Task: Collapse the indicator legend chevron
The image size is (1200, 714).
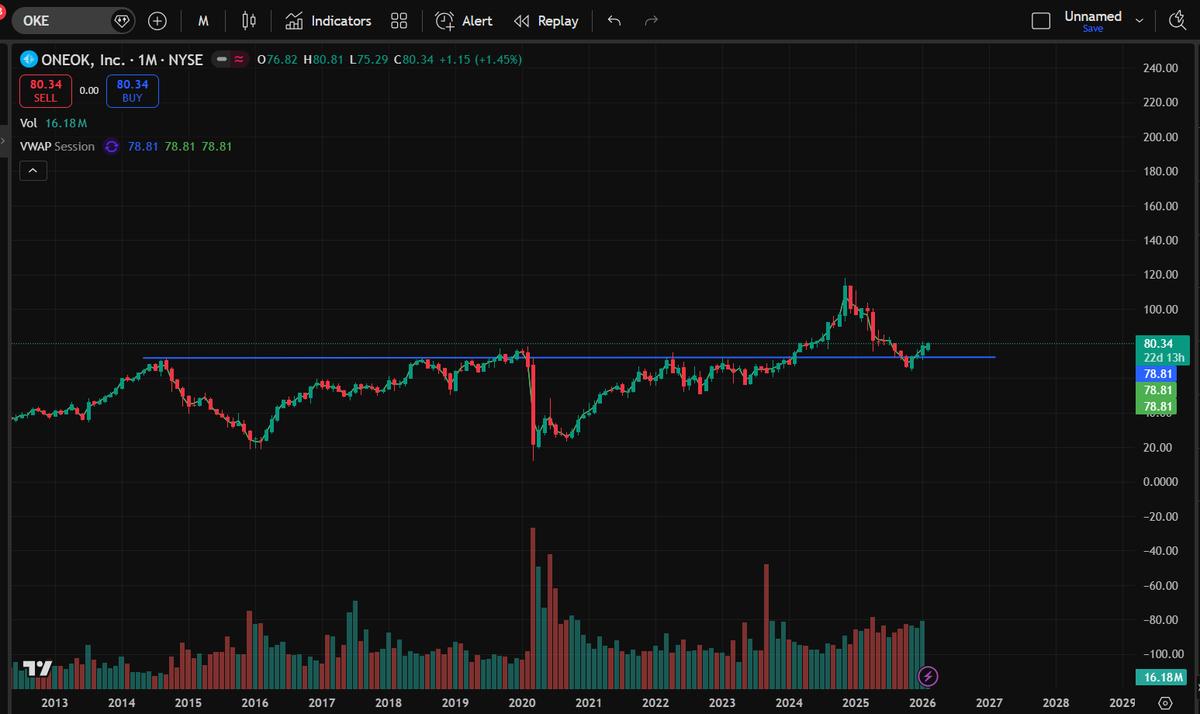Action: [x=33, y=171]
